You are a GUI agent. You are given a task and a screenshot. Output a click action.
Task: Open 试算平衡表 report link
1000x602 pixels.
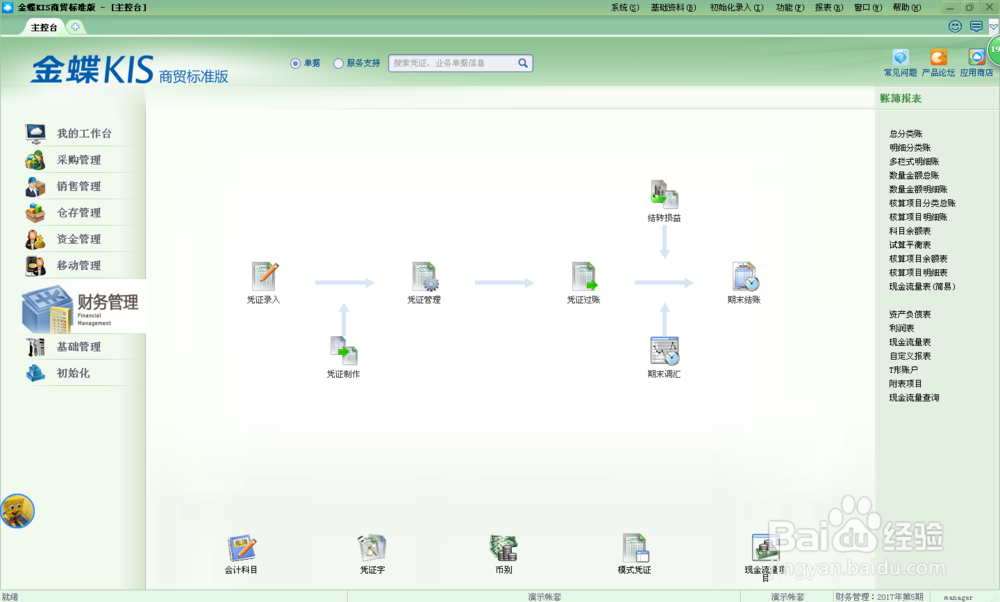[910, 245]
